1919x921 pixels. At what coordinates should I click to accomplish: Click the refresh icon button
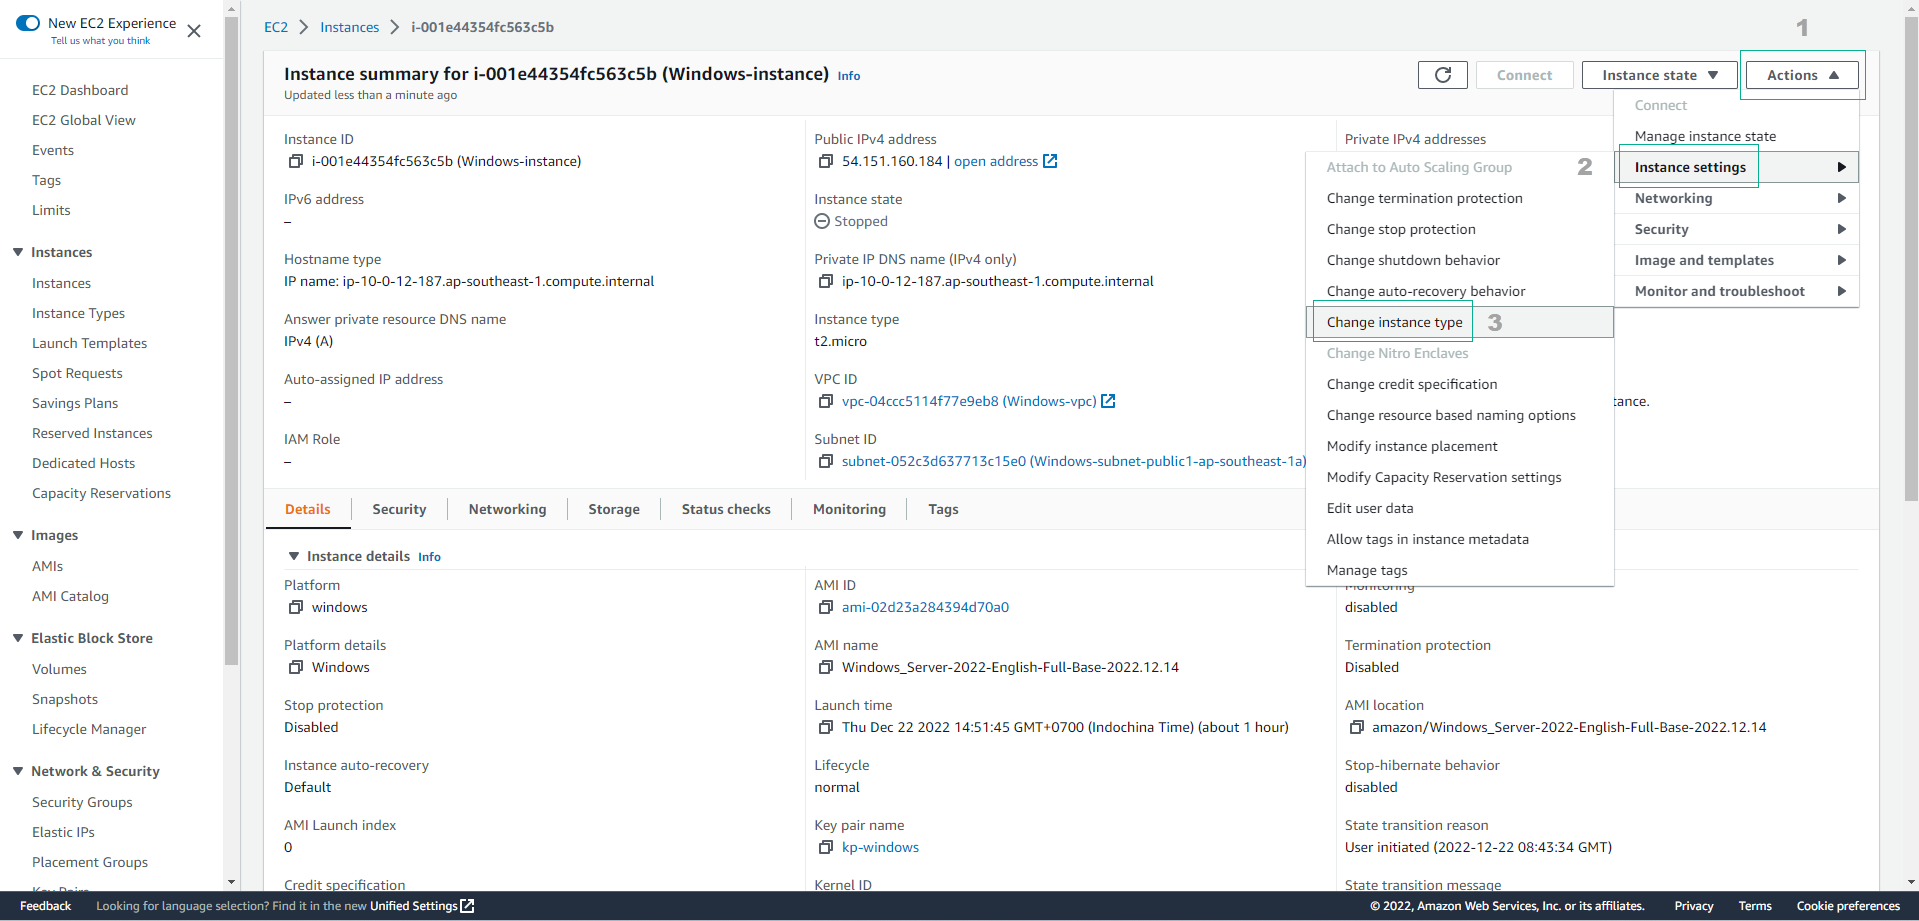[x=1443, y=75]
